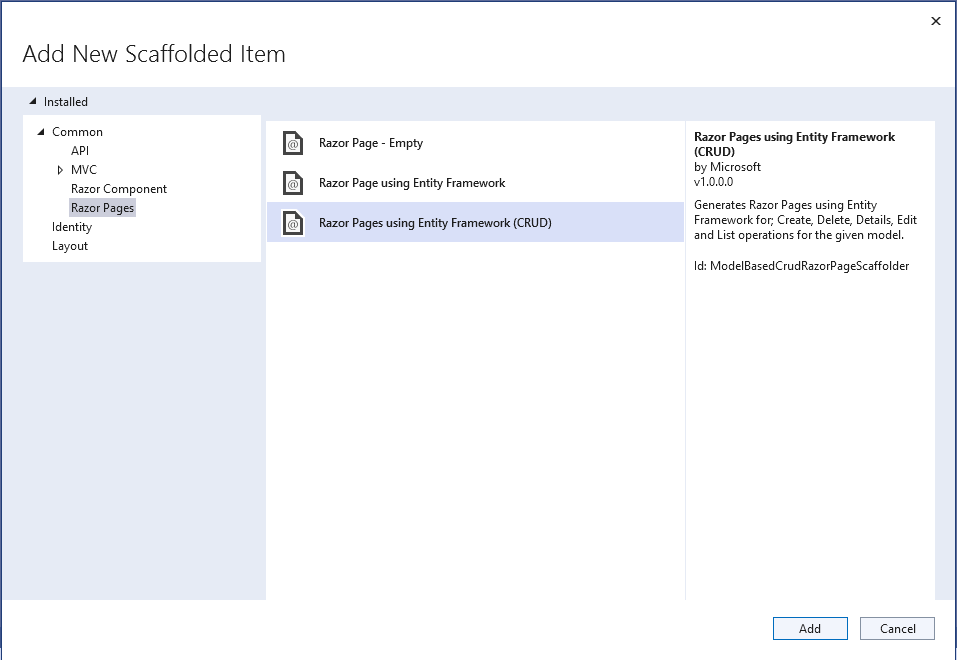957x660 pixels.
Task: Expand the MVC tree node
Action: click(61, 169)
